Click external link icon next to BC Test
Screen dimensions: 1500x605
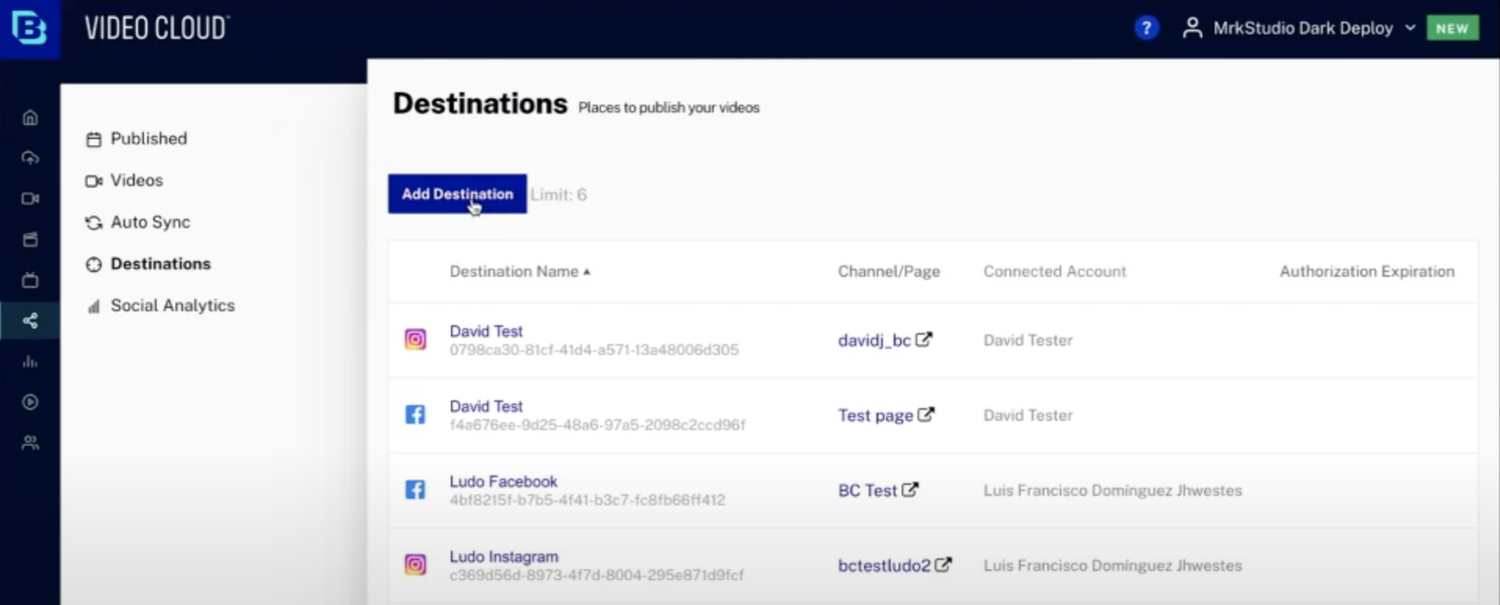[x=910, y=490]
